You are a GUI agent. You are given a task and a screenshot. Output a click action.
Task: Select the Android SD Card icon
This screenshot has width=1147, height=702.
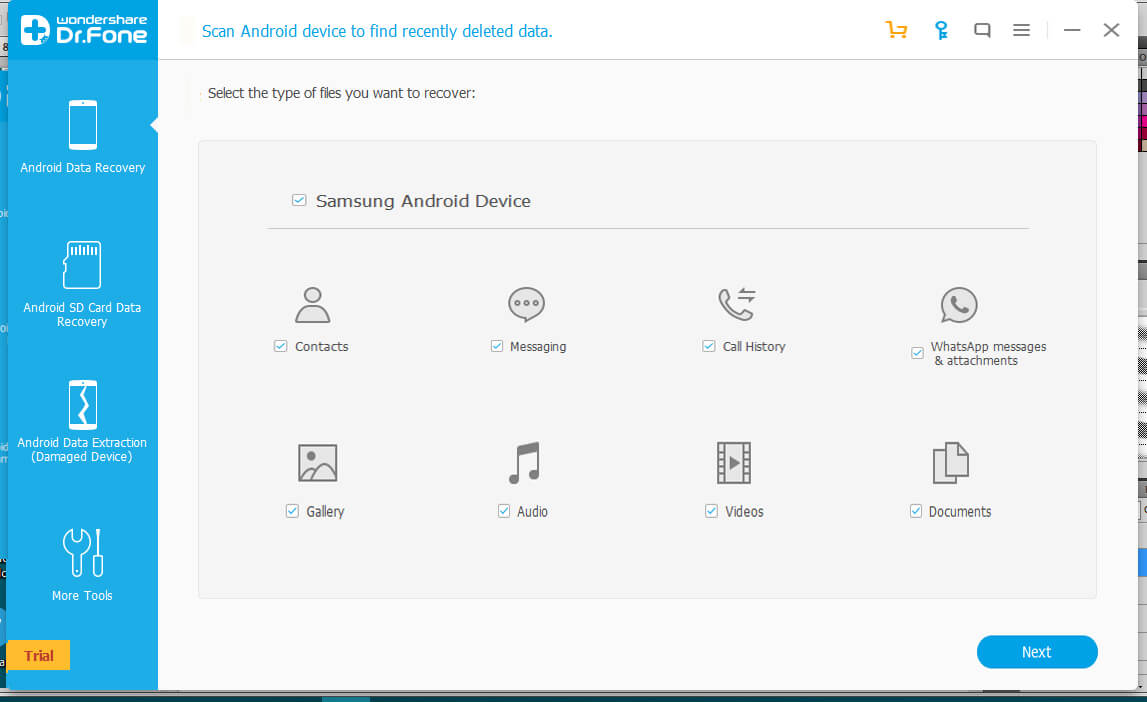point(82,265)
